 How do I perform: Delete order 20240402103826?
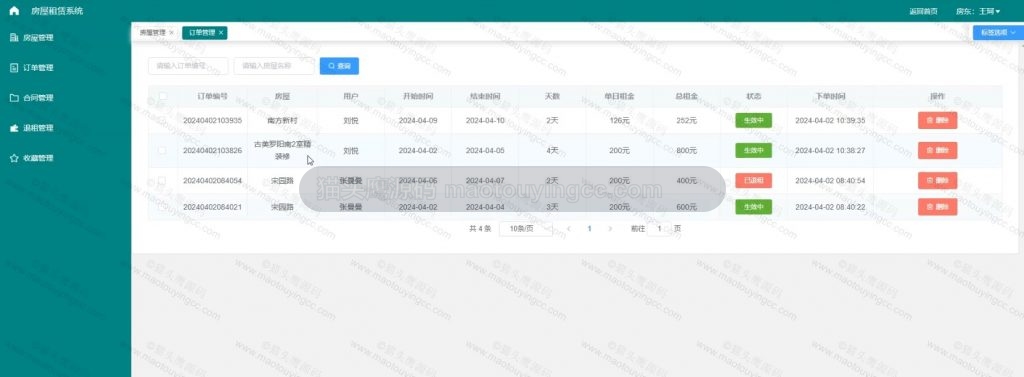(x=937, y=150)
